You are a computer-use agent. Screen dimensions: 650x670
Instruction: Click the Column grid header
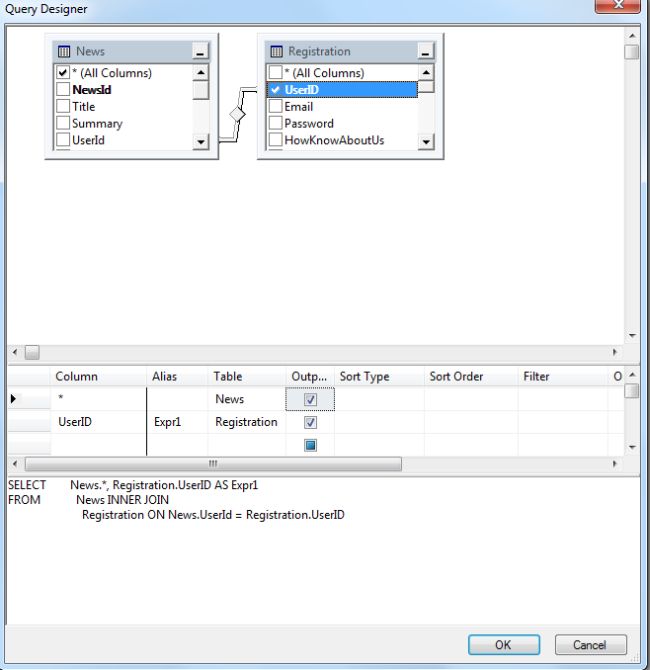coord(99,376)
